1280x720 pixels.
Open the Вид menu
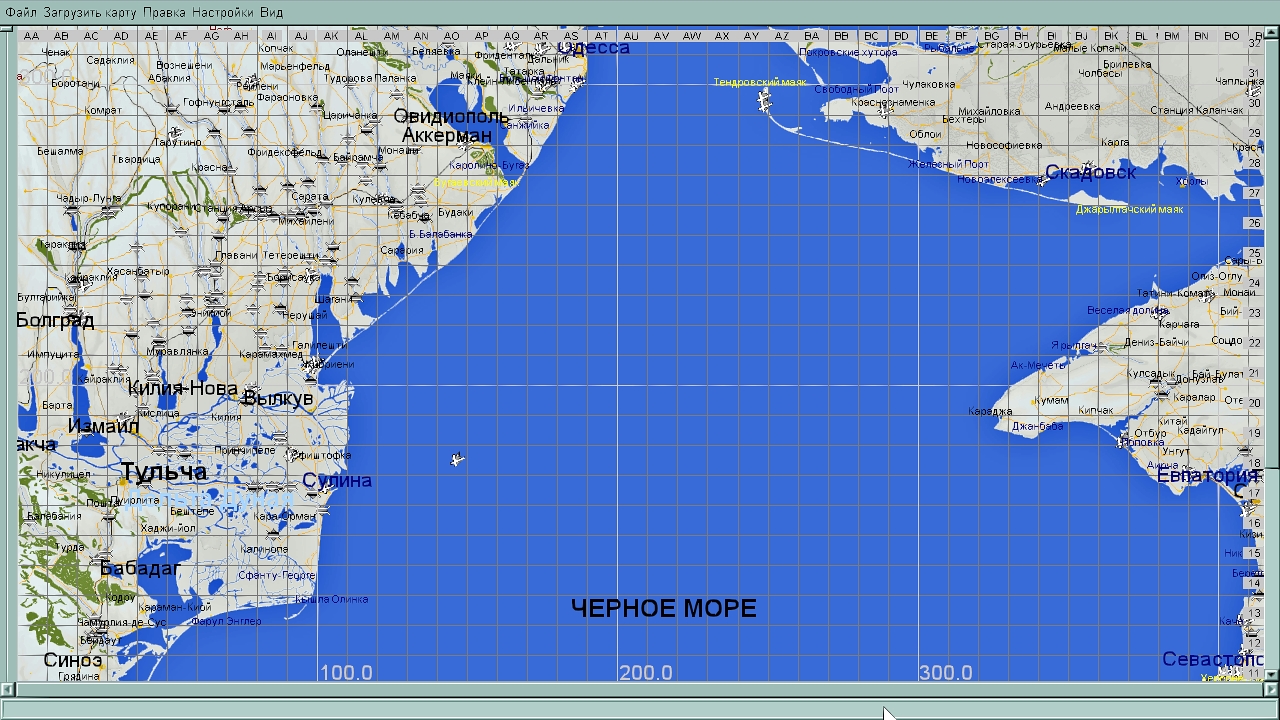(x=271, y=12)
